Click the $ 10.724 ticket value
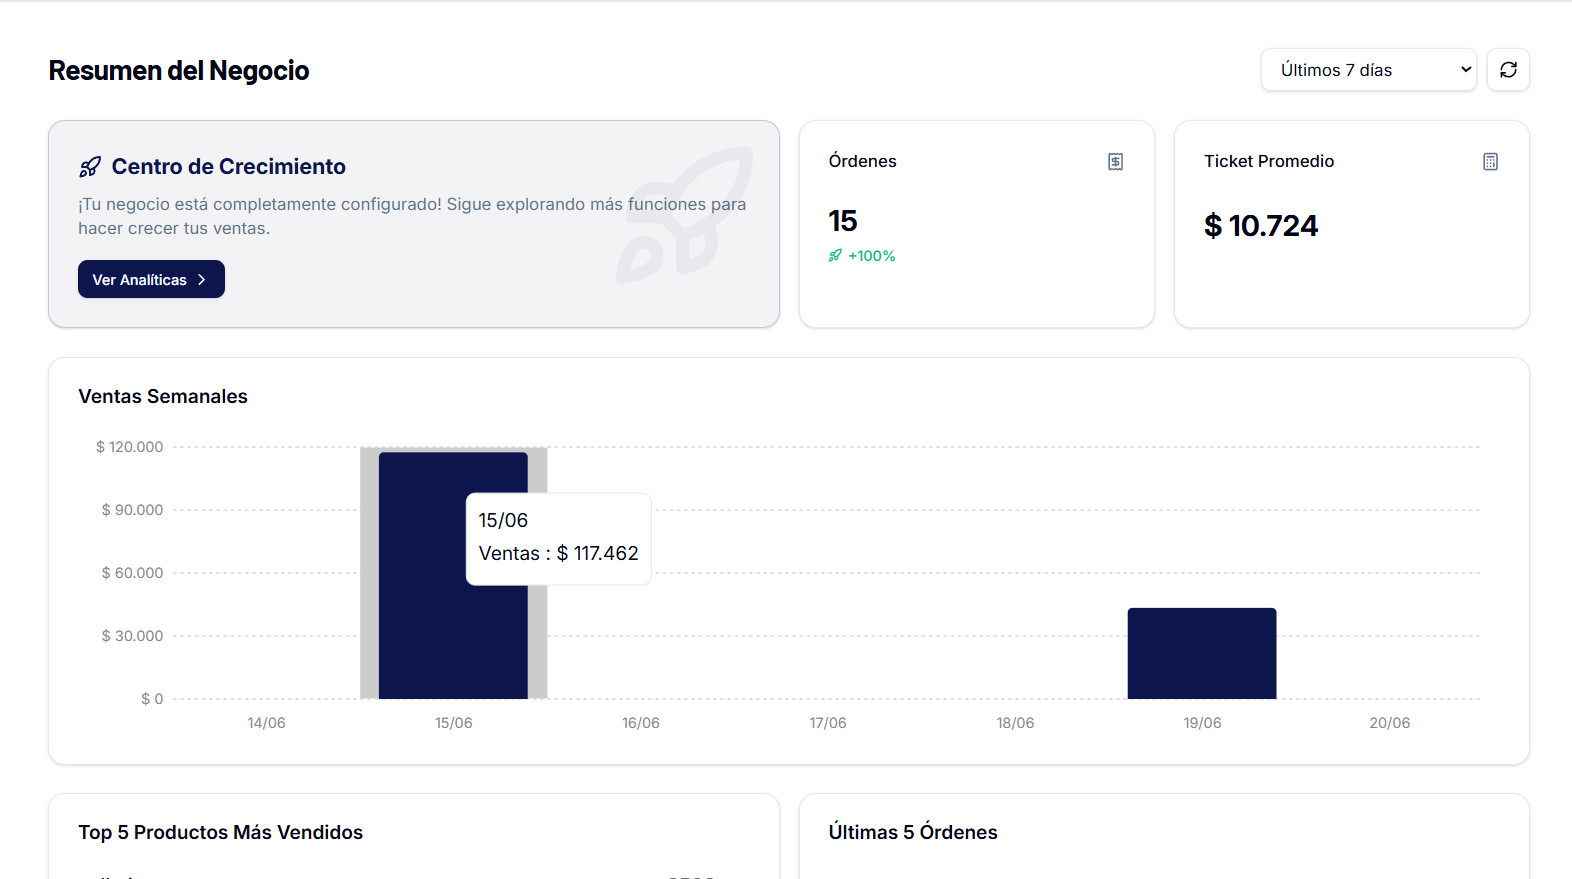 (x=1261, y=226)
